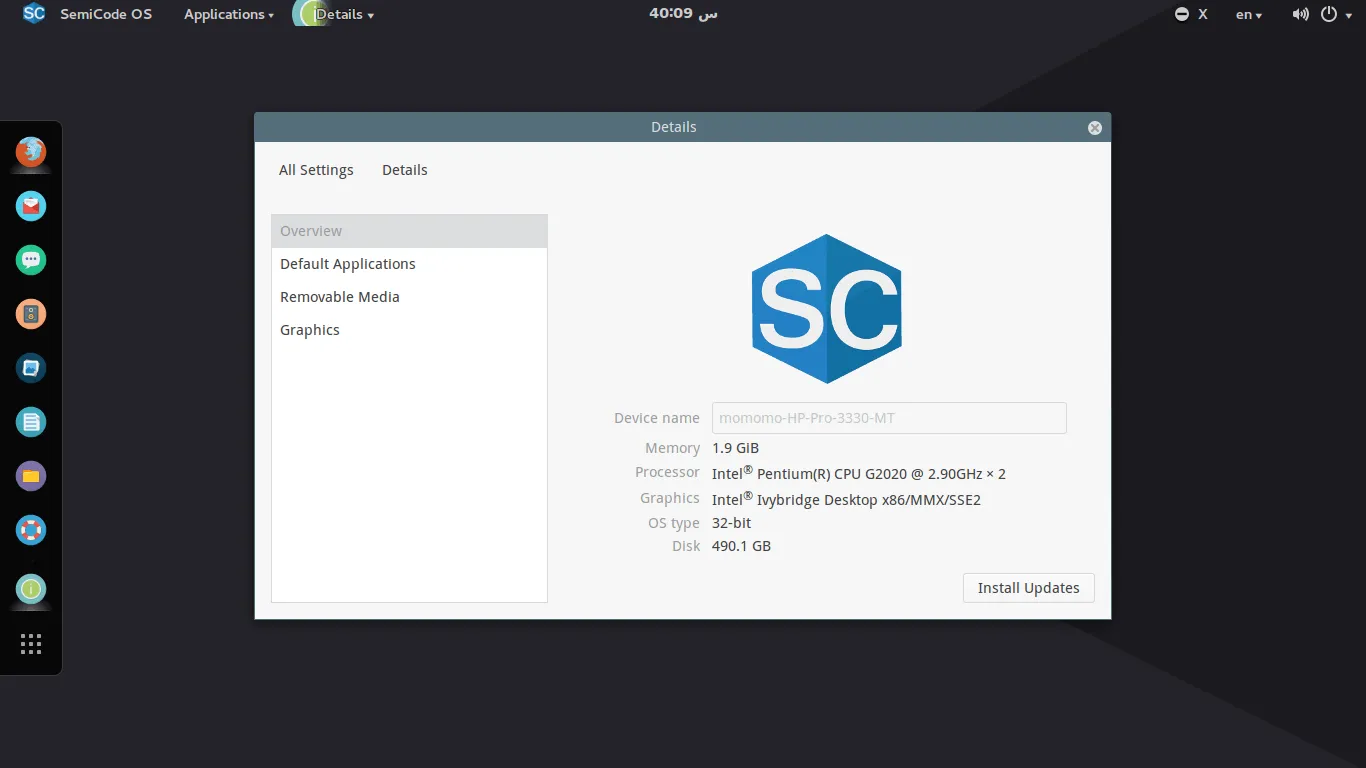Image resolution: width=1366 pixels, height=768 pixels.
Task: Launch the Firefox web browser from the dock
Action: 30,153
